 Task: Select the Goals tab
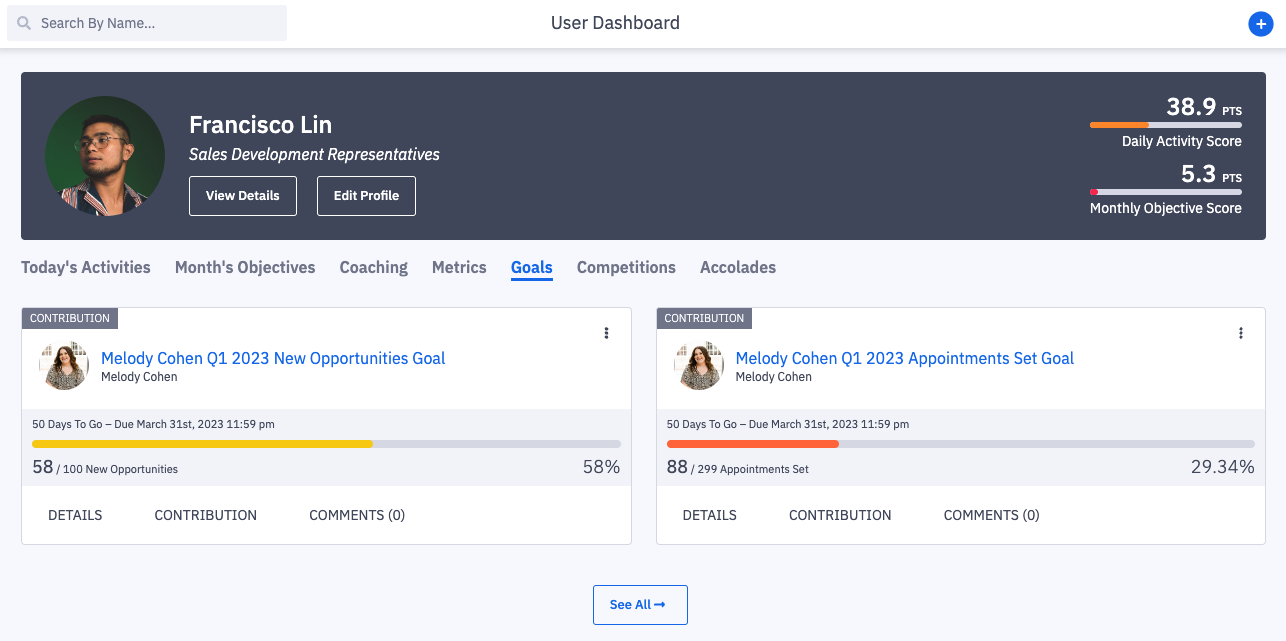(532, 267)
